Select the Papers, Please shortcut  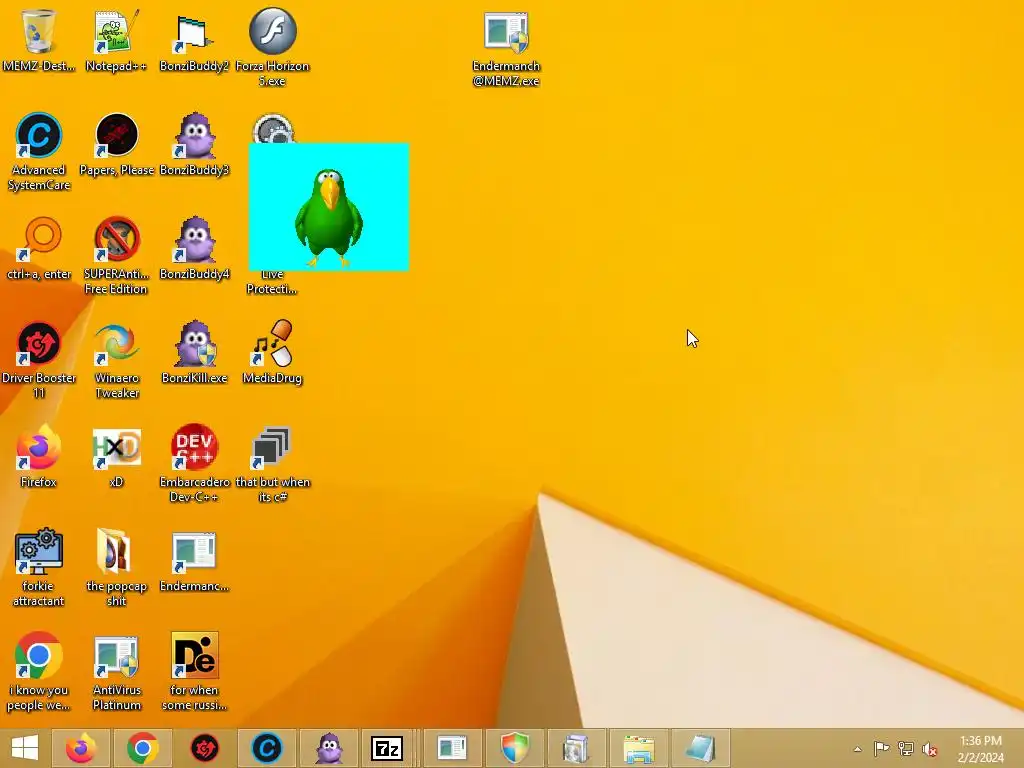(x=116, y=145)
